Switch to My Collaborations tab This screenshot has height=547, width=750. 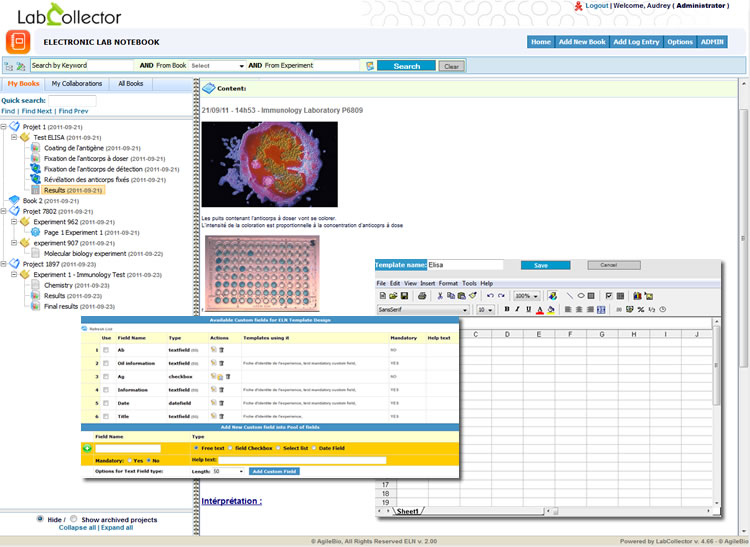77,84
